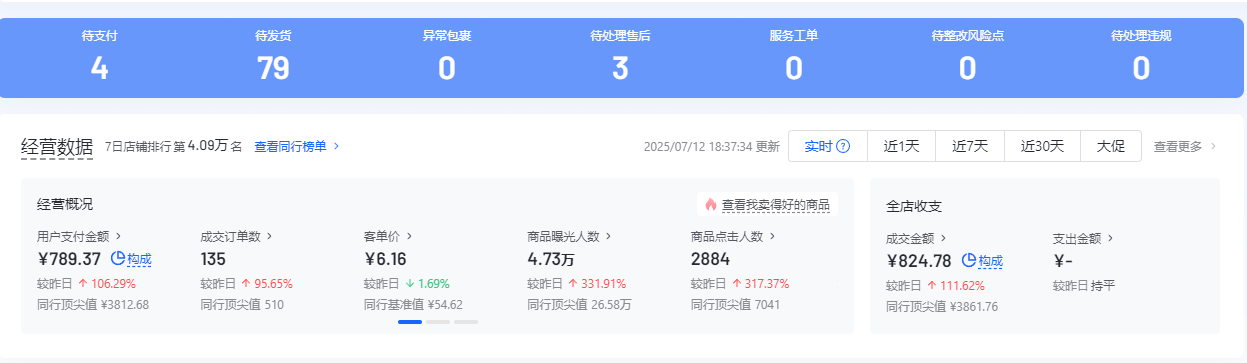The height and width of the screenshot is (363, 1247).
Task: Switch to the 近7天 tab
Action: tap(970, 146)
